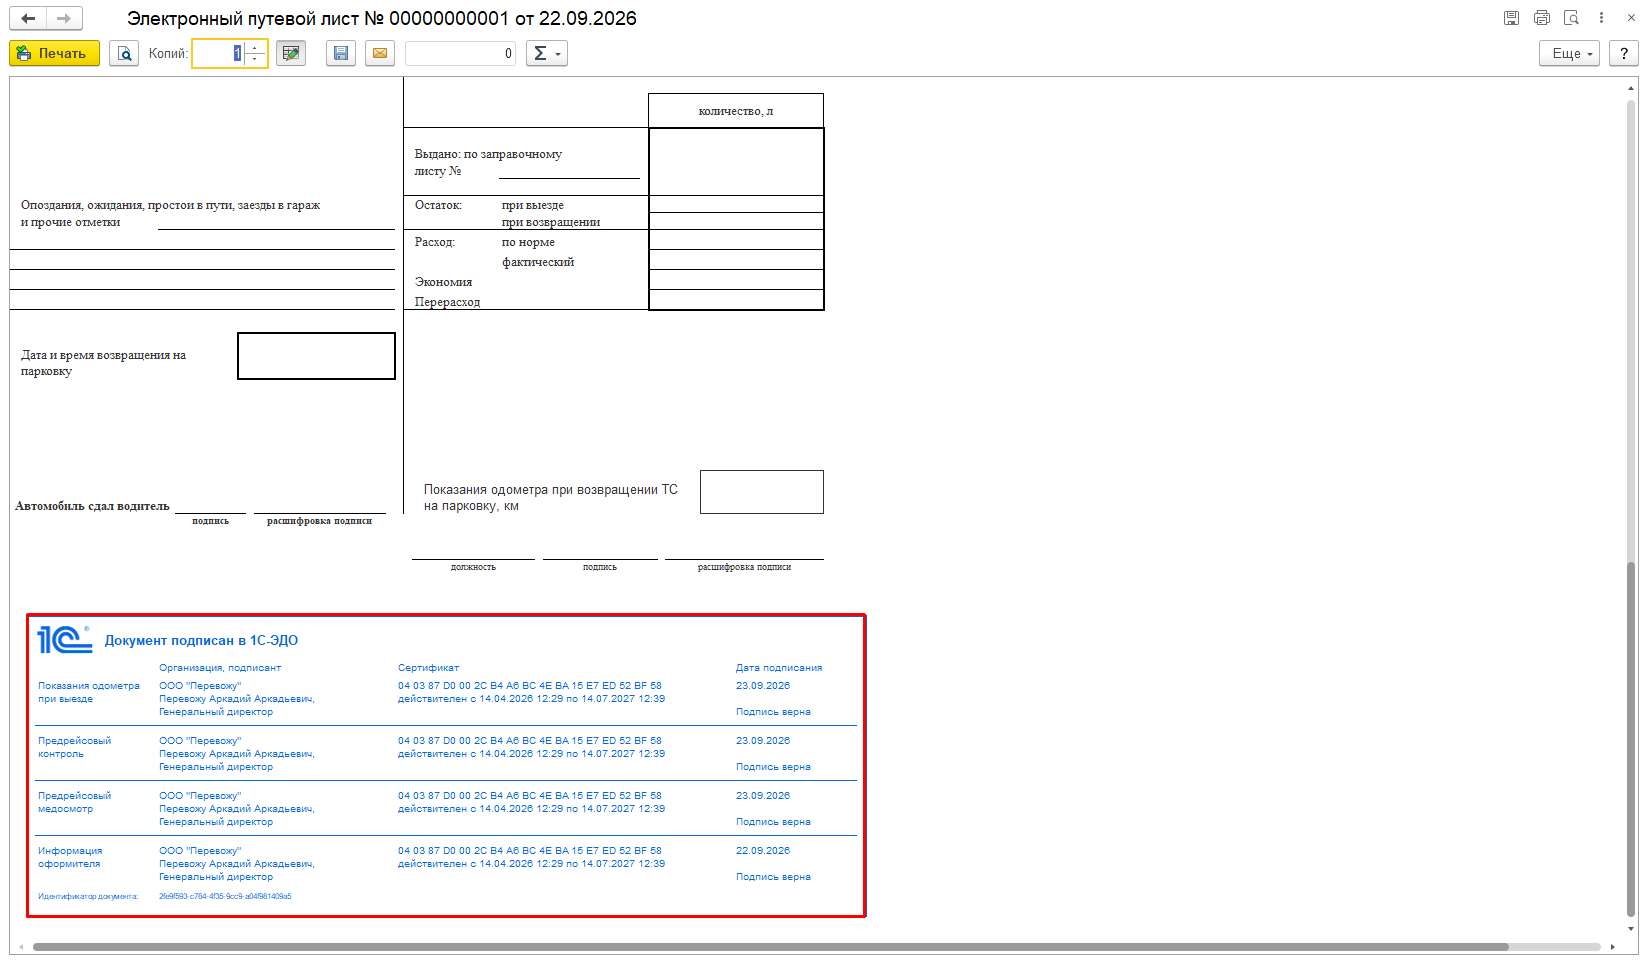The height and width of the screenshot is (962, 1646).
Task: Close the form with the X icon
Action: coord(1631,18)
